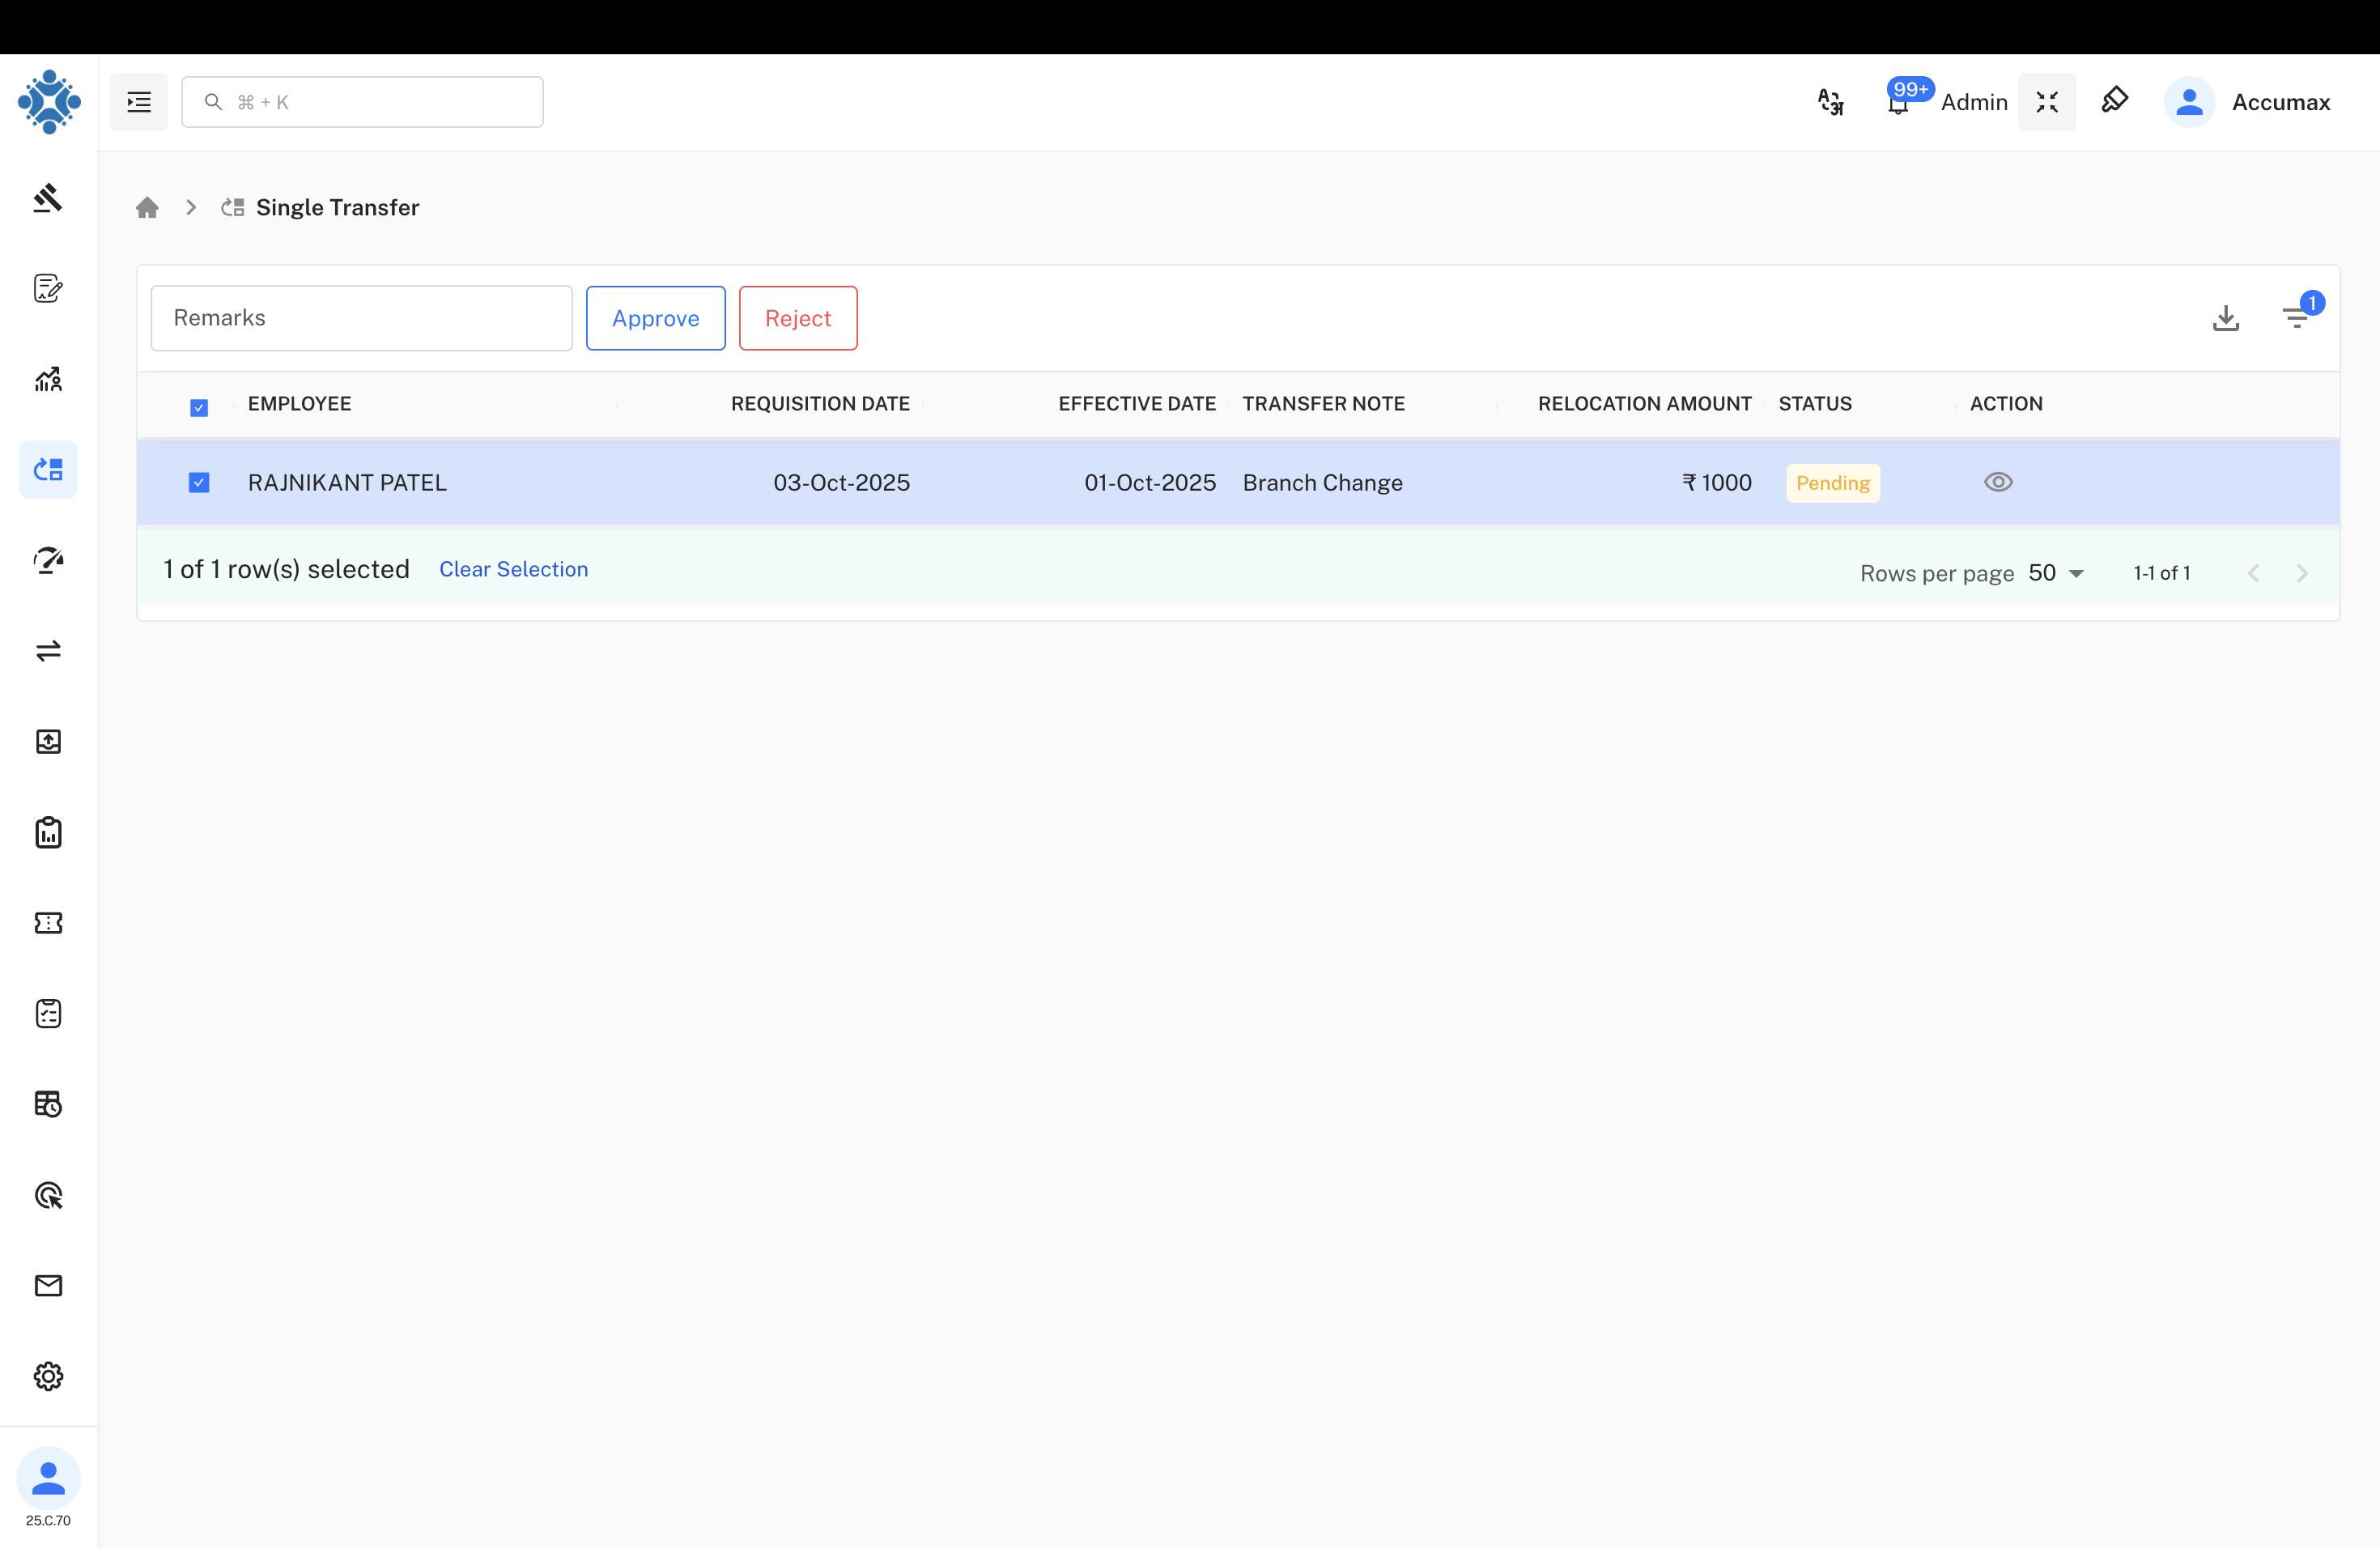This screenshot has height=1548, width=2380.
Task: Uncheck the RAJNIKANT PATEL row checkbox
Action: [199, 482]
